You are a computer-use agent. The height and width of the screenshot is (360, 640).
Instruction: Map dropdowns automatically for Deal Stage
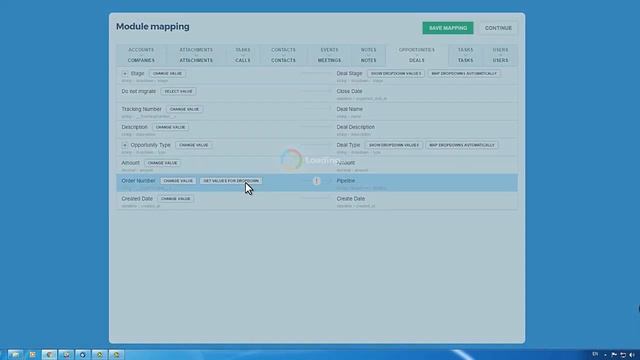point(464,73)
